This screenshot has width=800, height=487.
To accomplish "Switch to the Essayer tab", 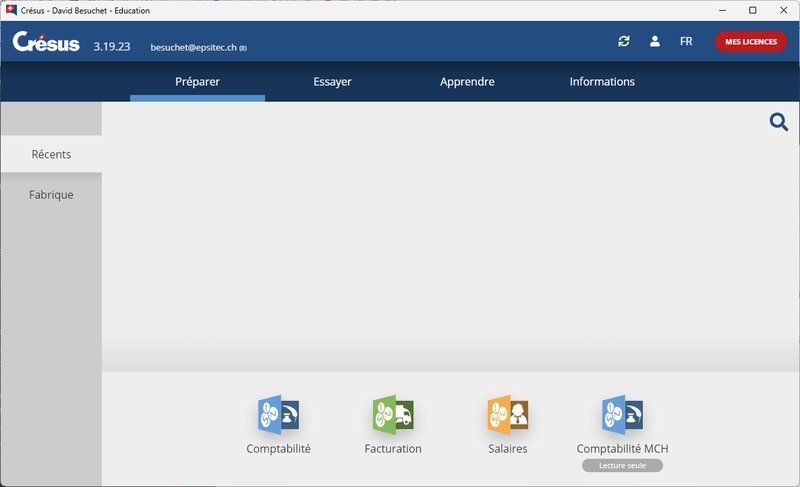I will pyautogui.click(x=332, y=82).
